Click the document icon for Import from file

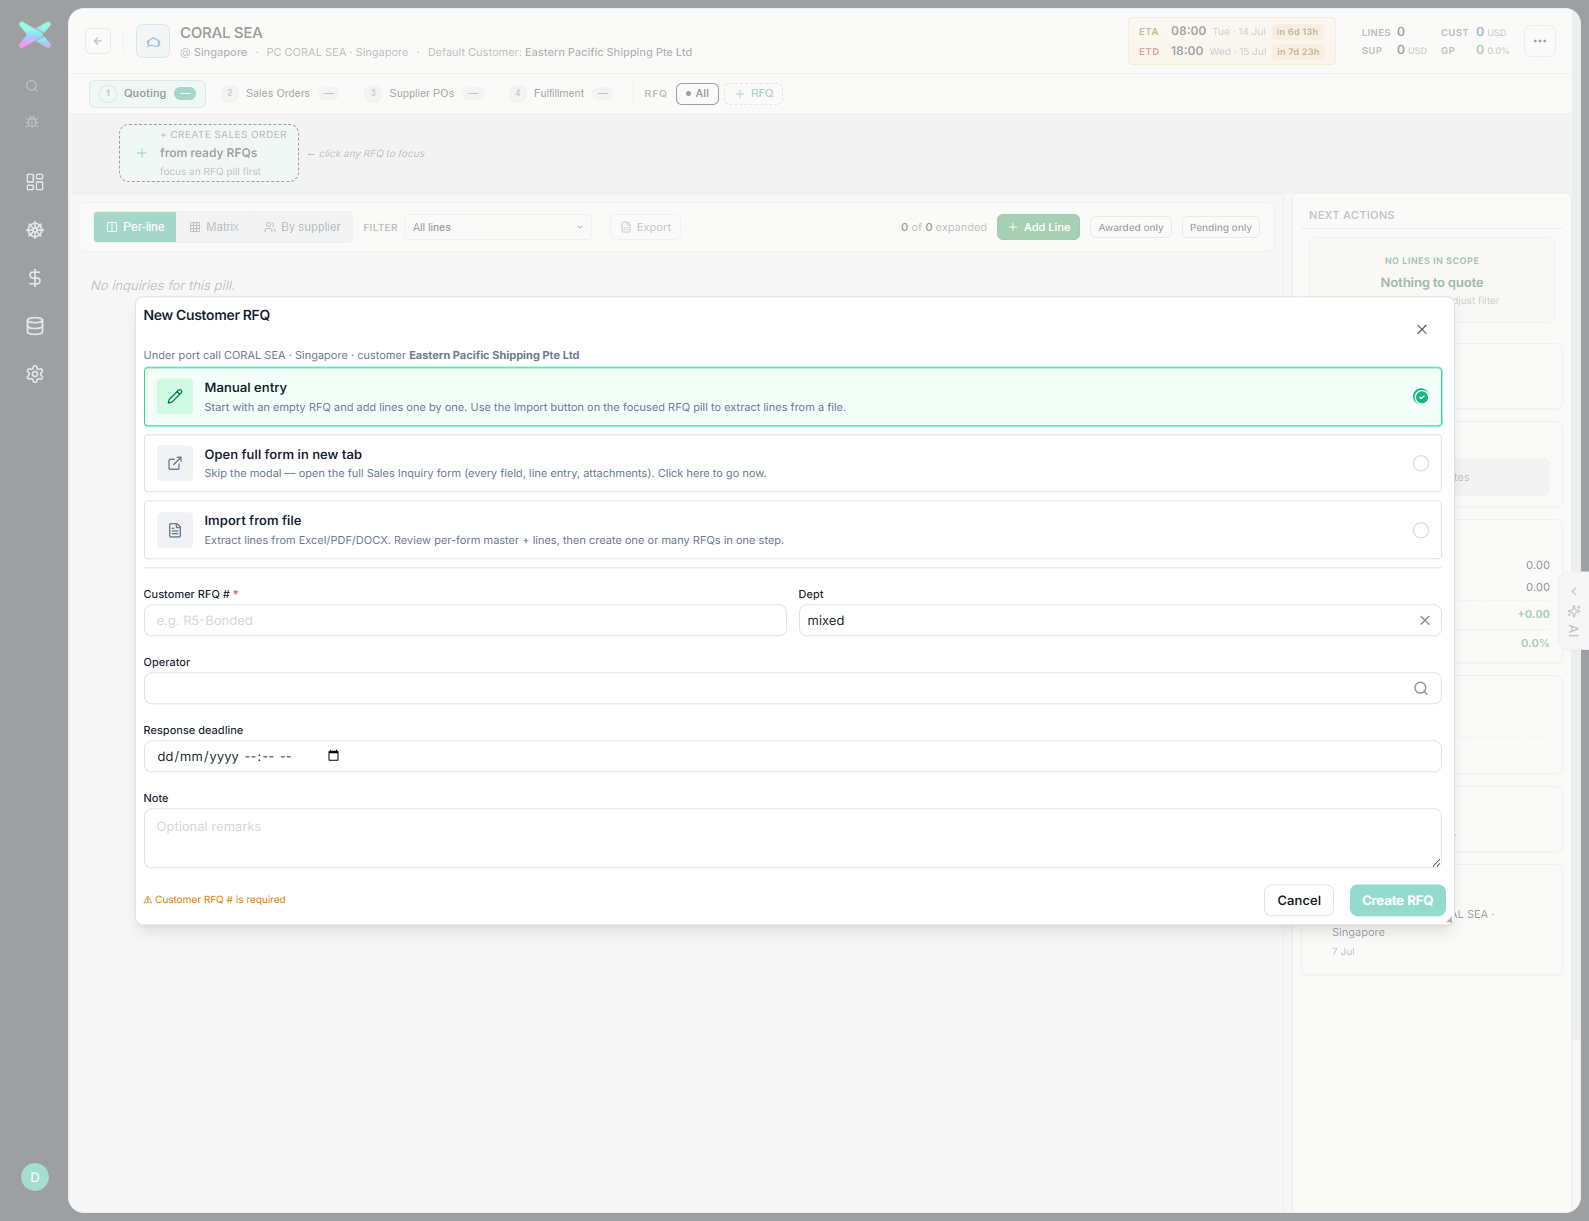(175, 530)
